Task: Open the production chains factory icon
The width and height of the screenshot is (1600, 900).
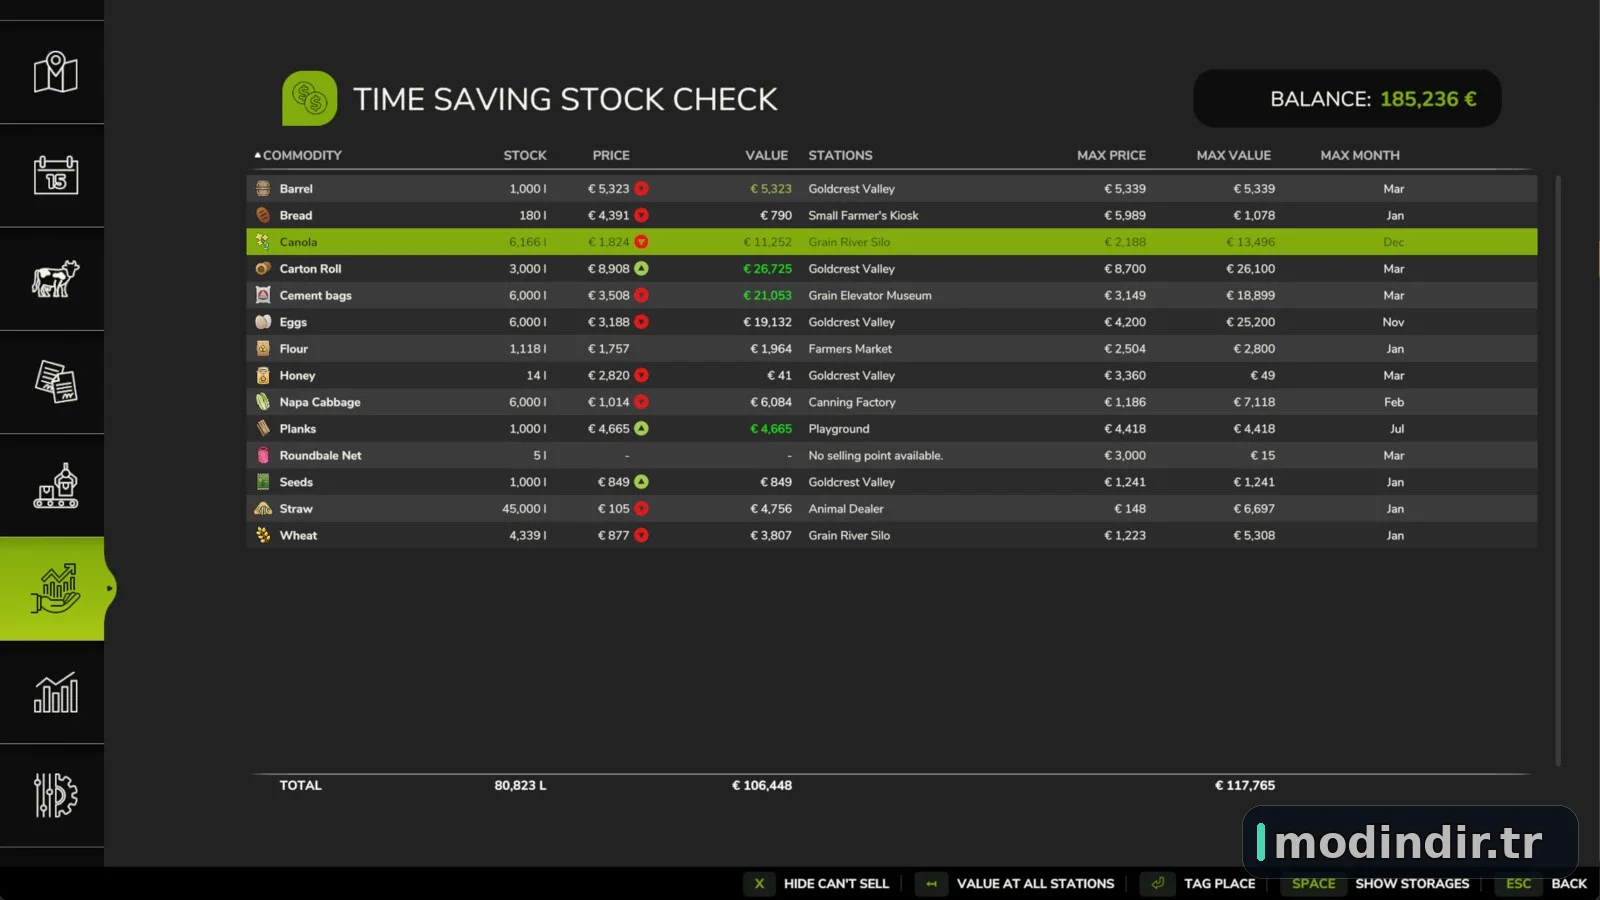Action: [x=55, y=486]
